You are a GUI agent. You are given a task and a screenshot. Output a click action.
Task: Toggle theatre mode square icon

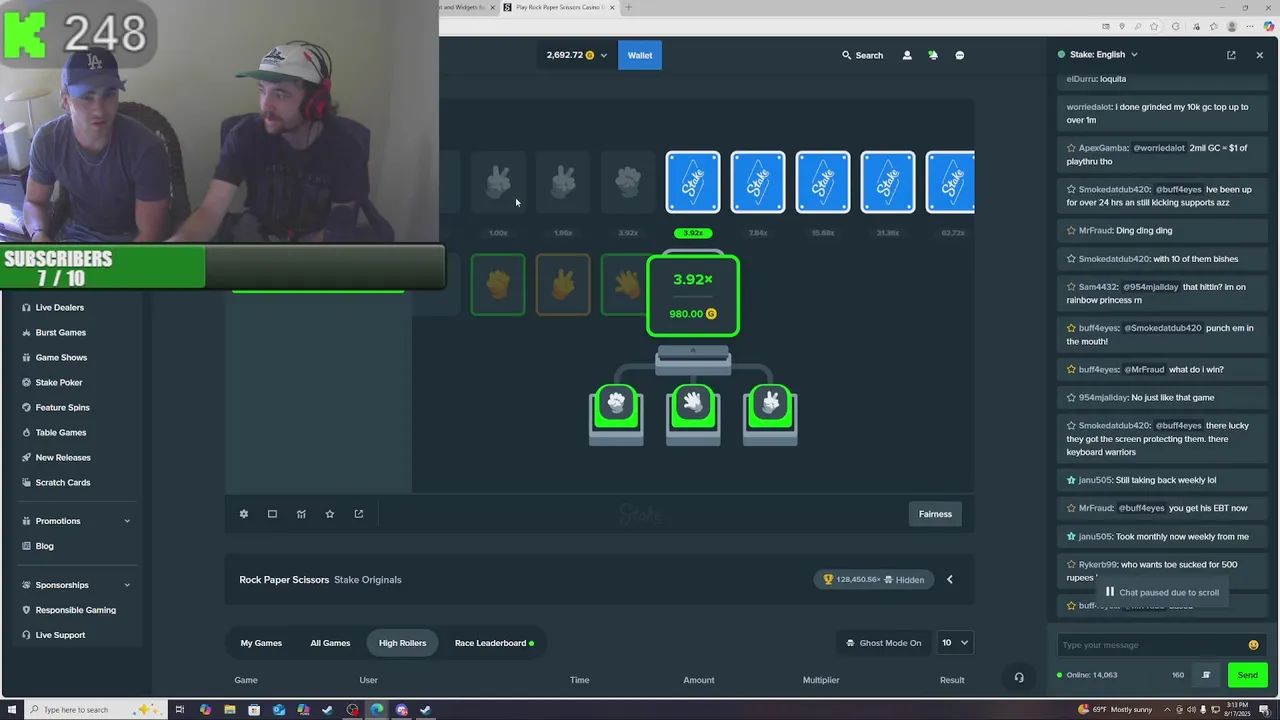pos(272,514)
